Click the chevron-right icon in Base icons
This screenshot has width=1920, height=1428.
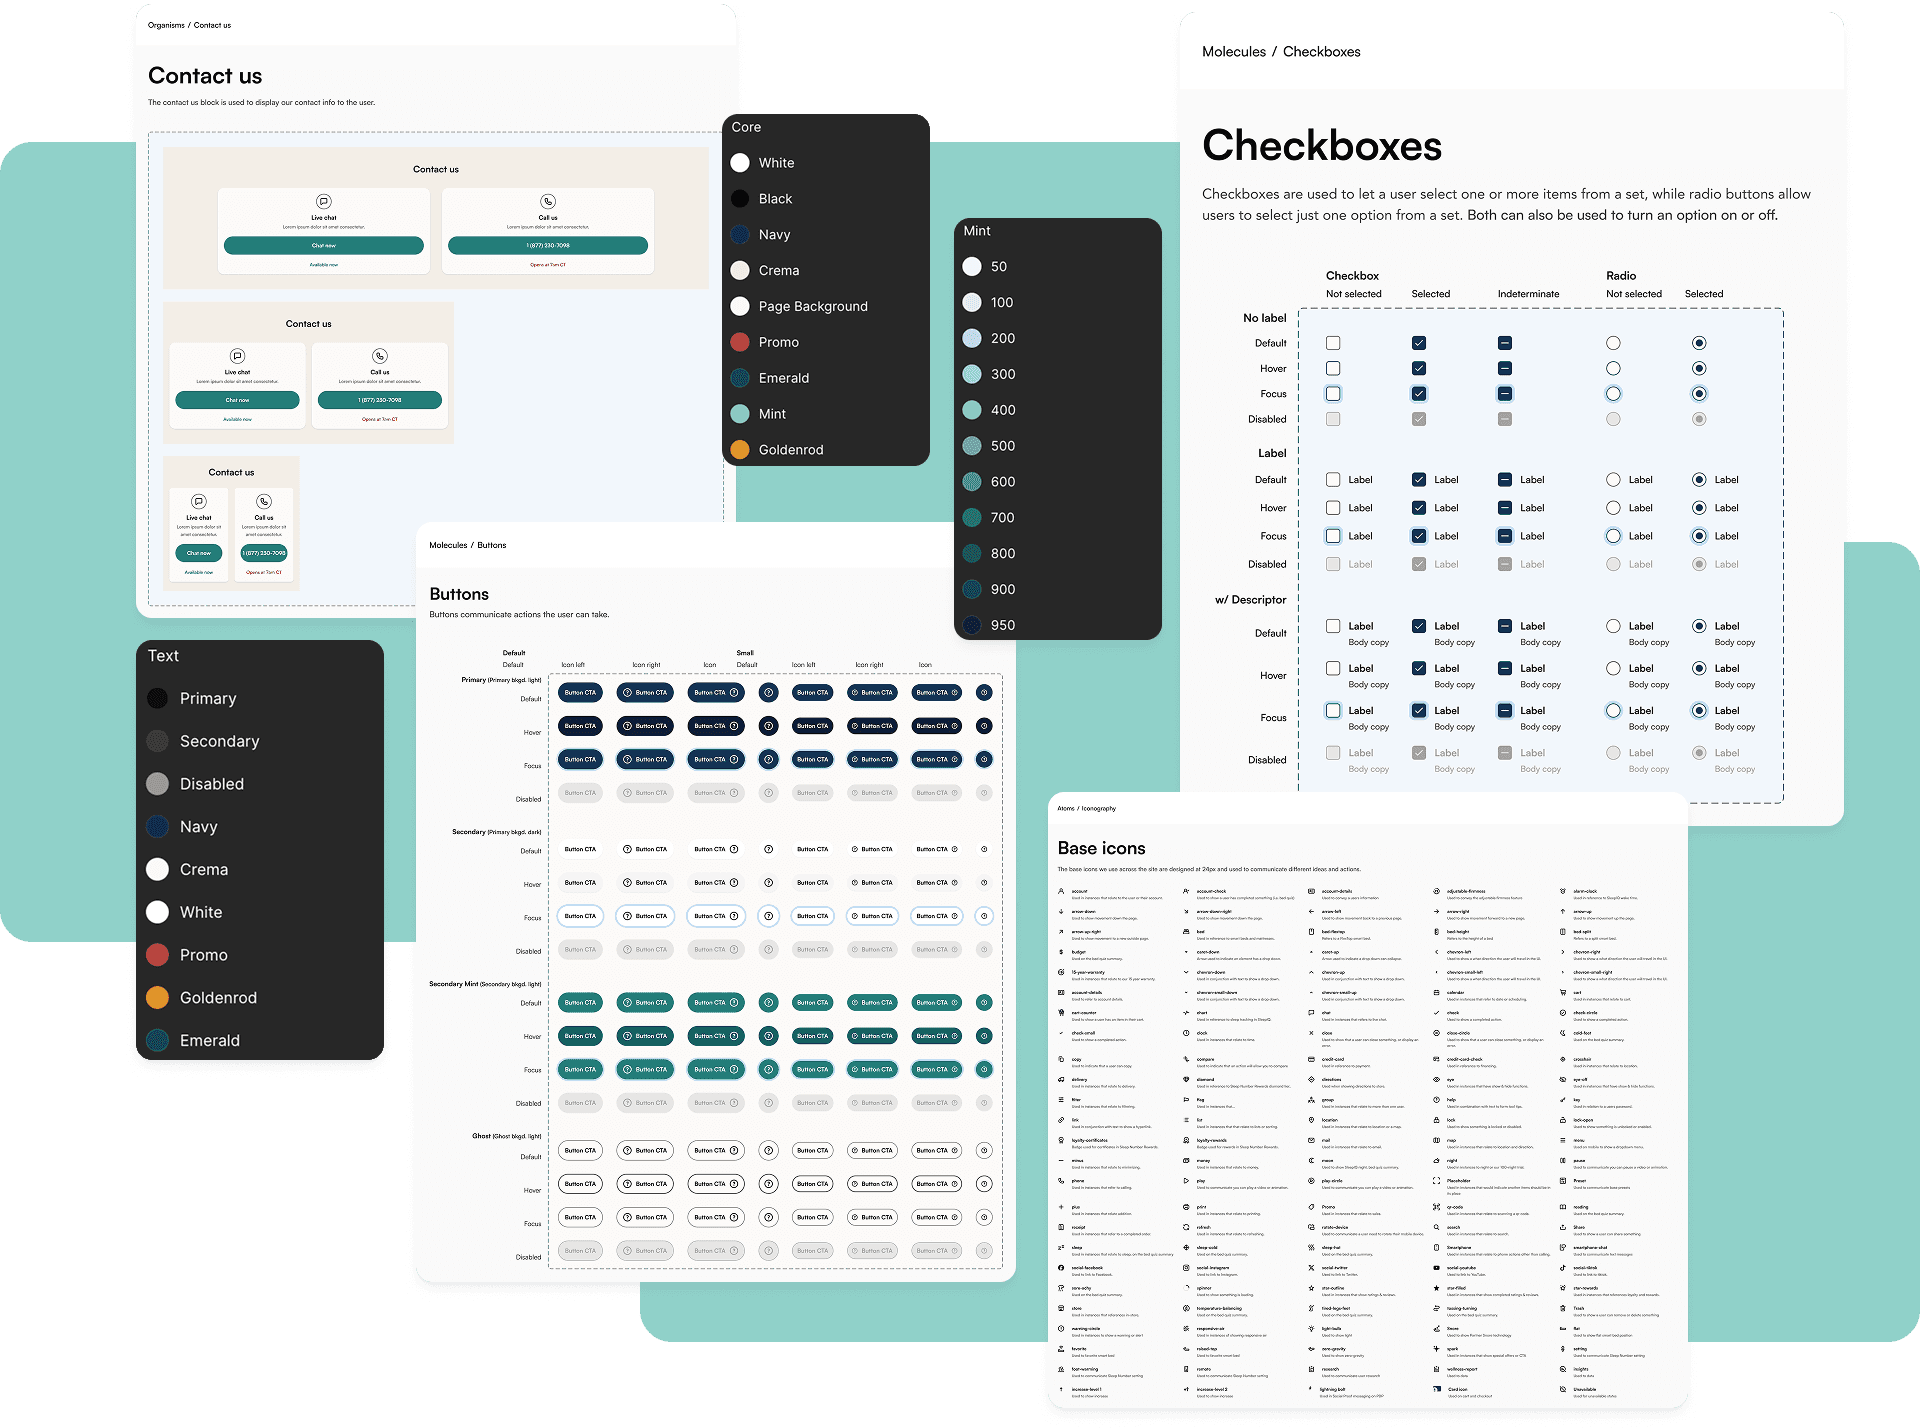pos(1563,952)
